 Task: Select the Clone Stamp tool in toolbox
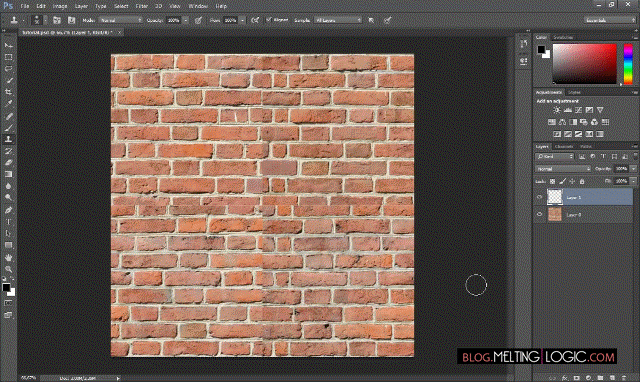point(8,139)
